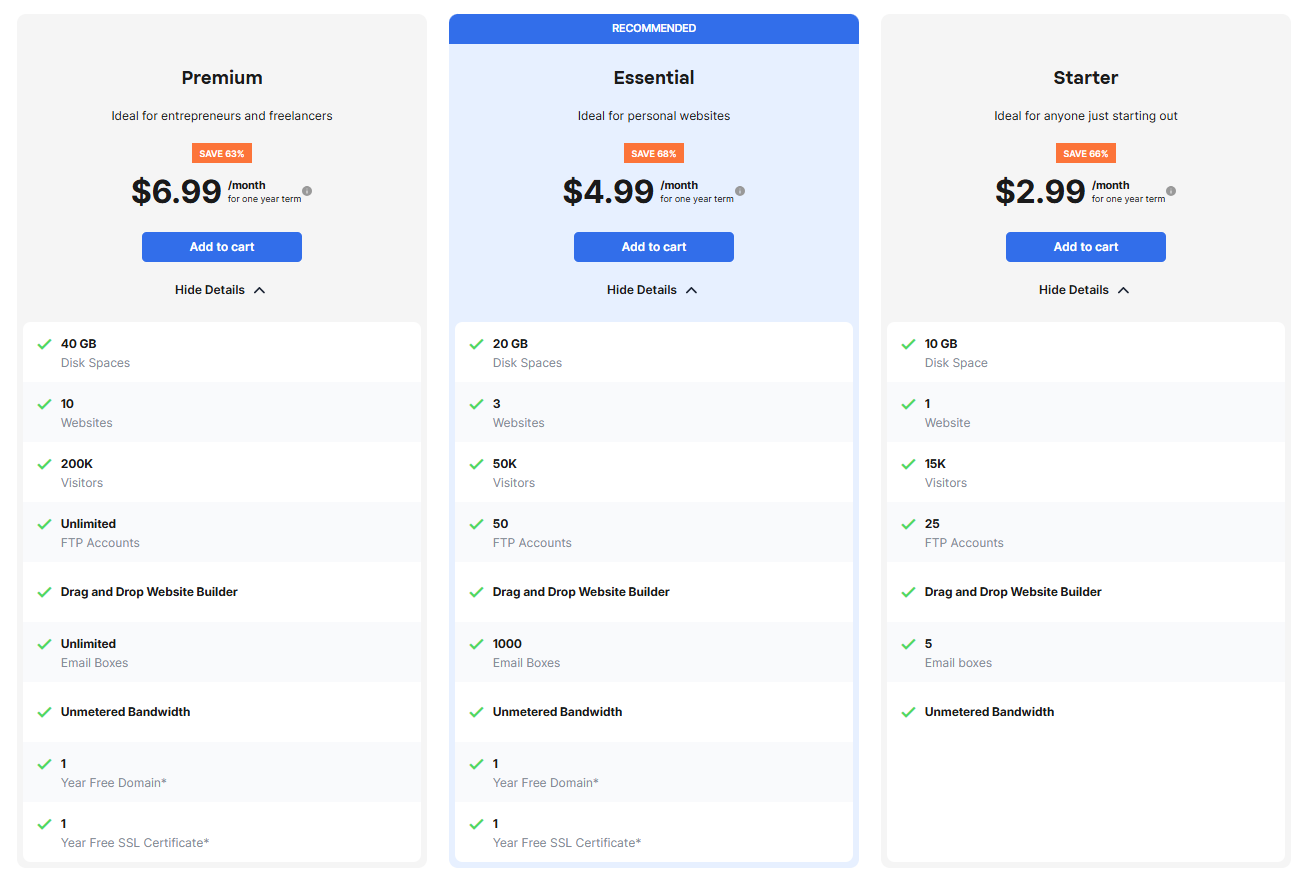Click info icon beside Starter $2.99 price
Viewport: 1308px width, 886px height.
1171,191
